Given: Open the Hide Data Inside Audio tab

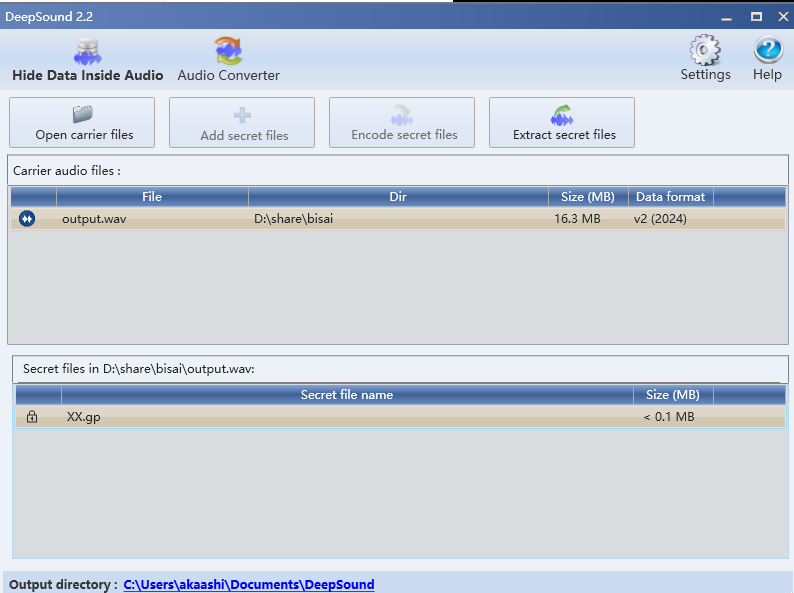Looking at the screenshot, I should tap(88, 60).
